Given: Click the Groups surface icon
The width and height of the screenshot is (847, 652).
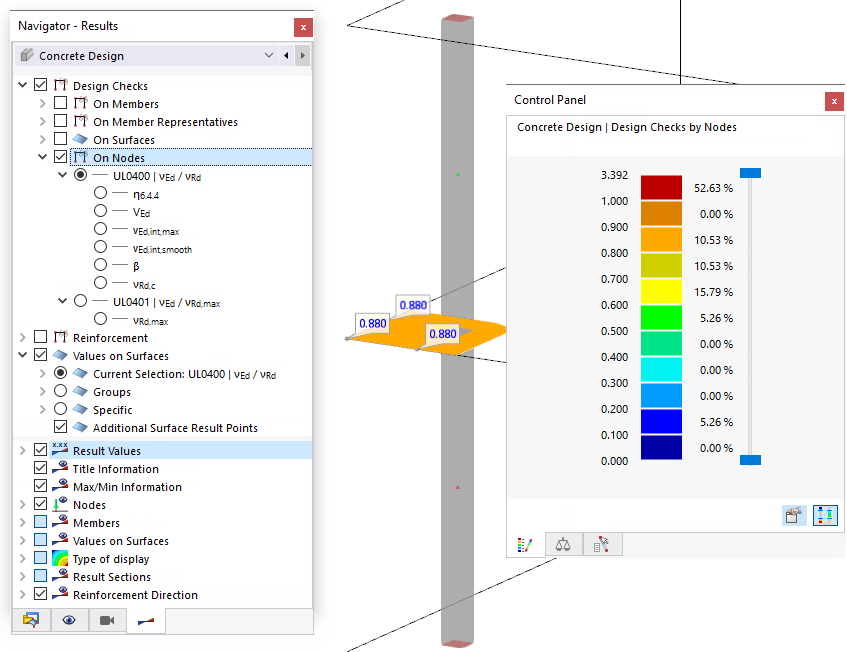Looking at the screenshot, I should point(80,391).
